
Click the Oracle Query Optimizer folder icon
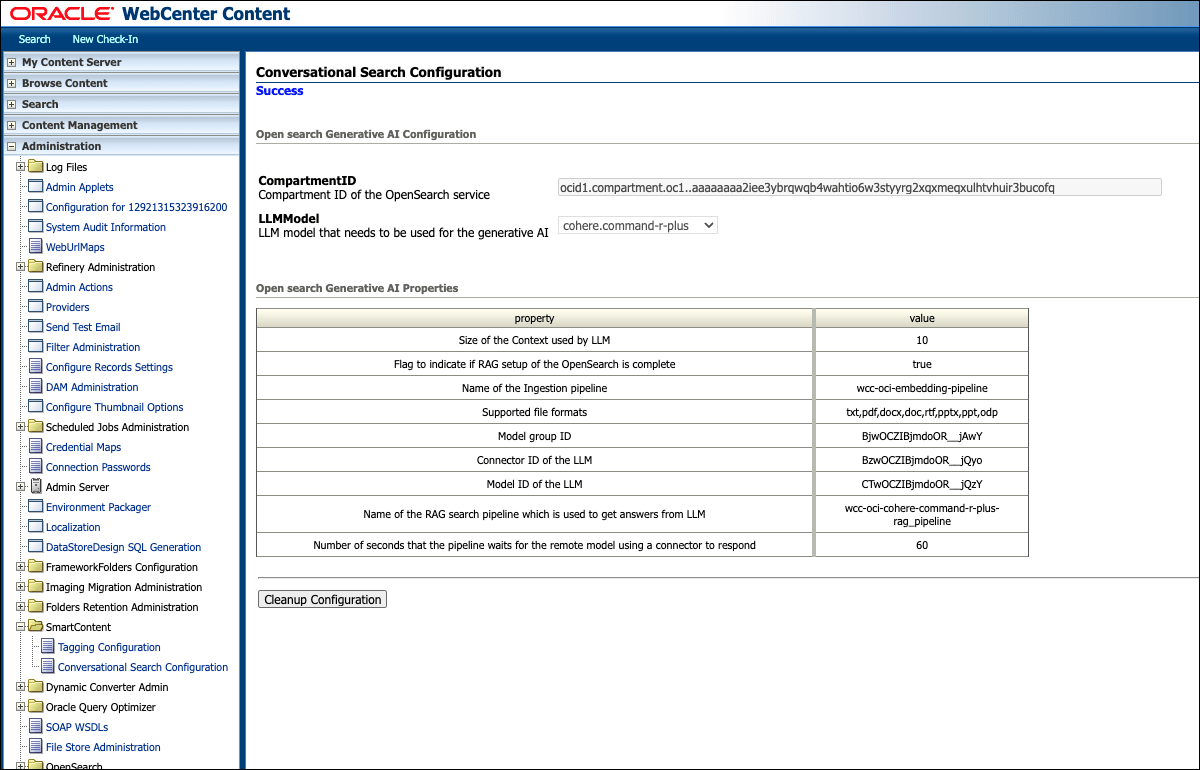click(x=35, y=707)
